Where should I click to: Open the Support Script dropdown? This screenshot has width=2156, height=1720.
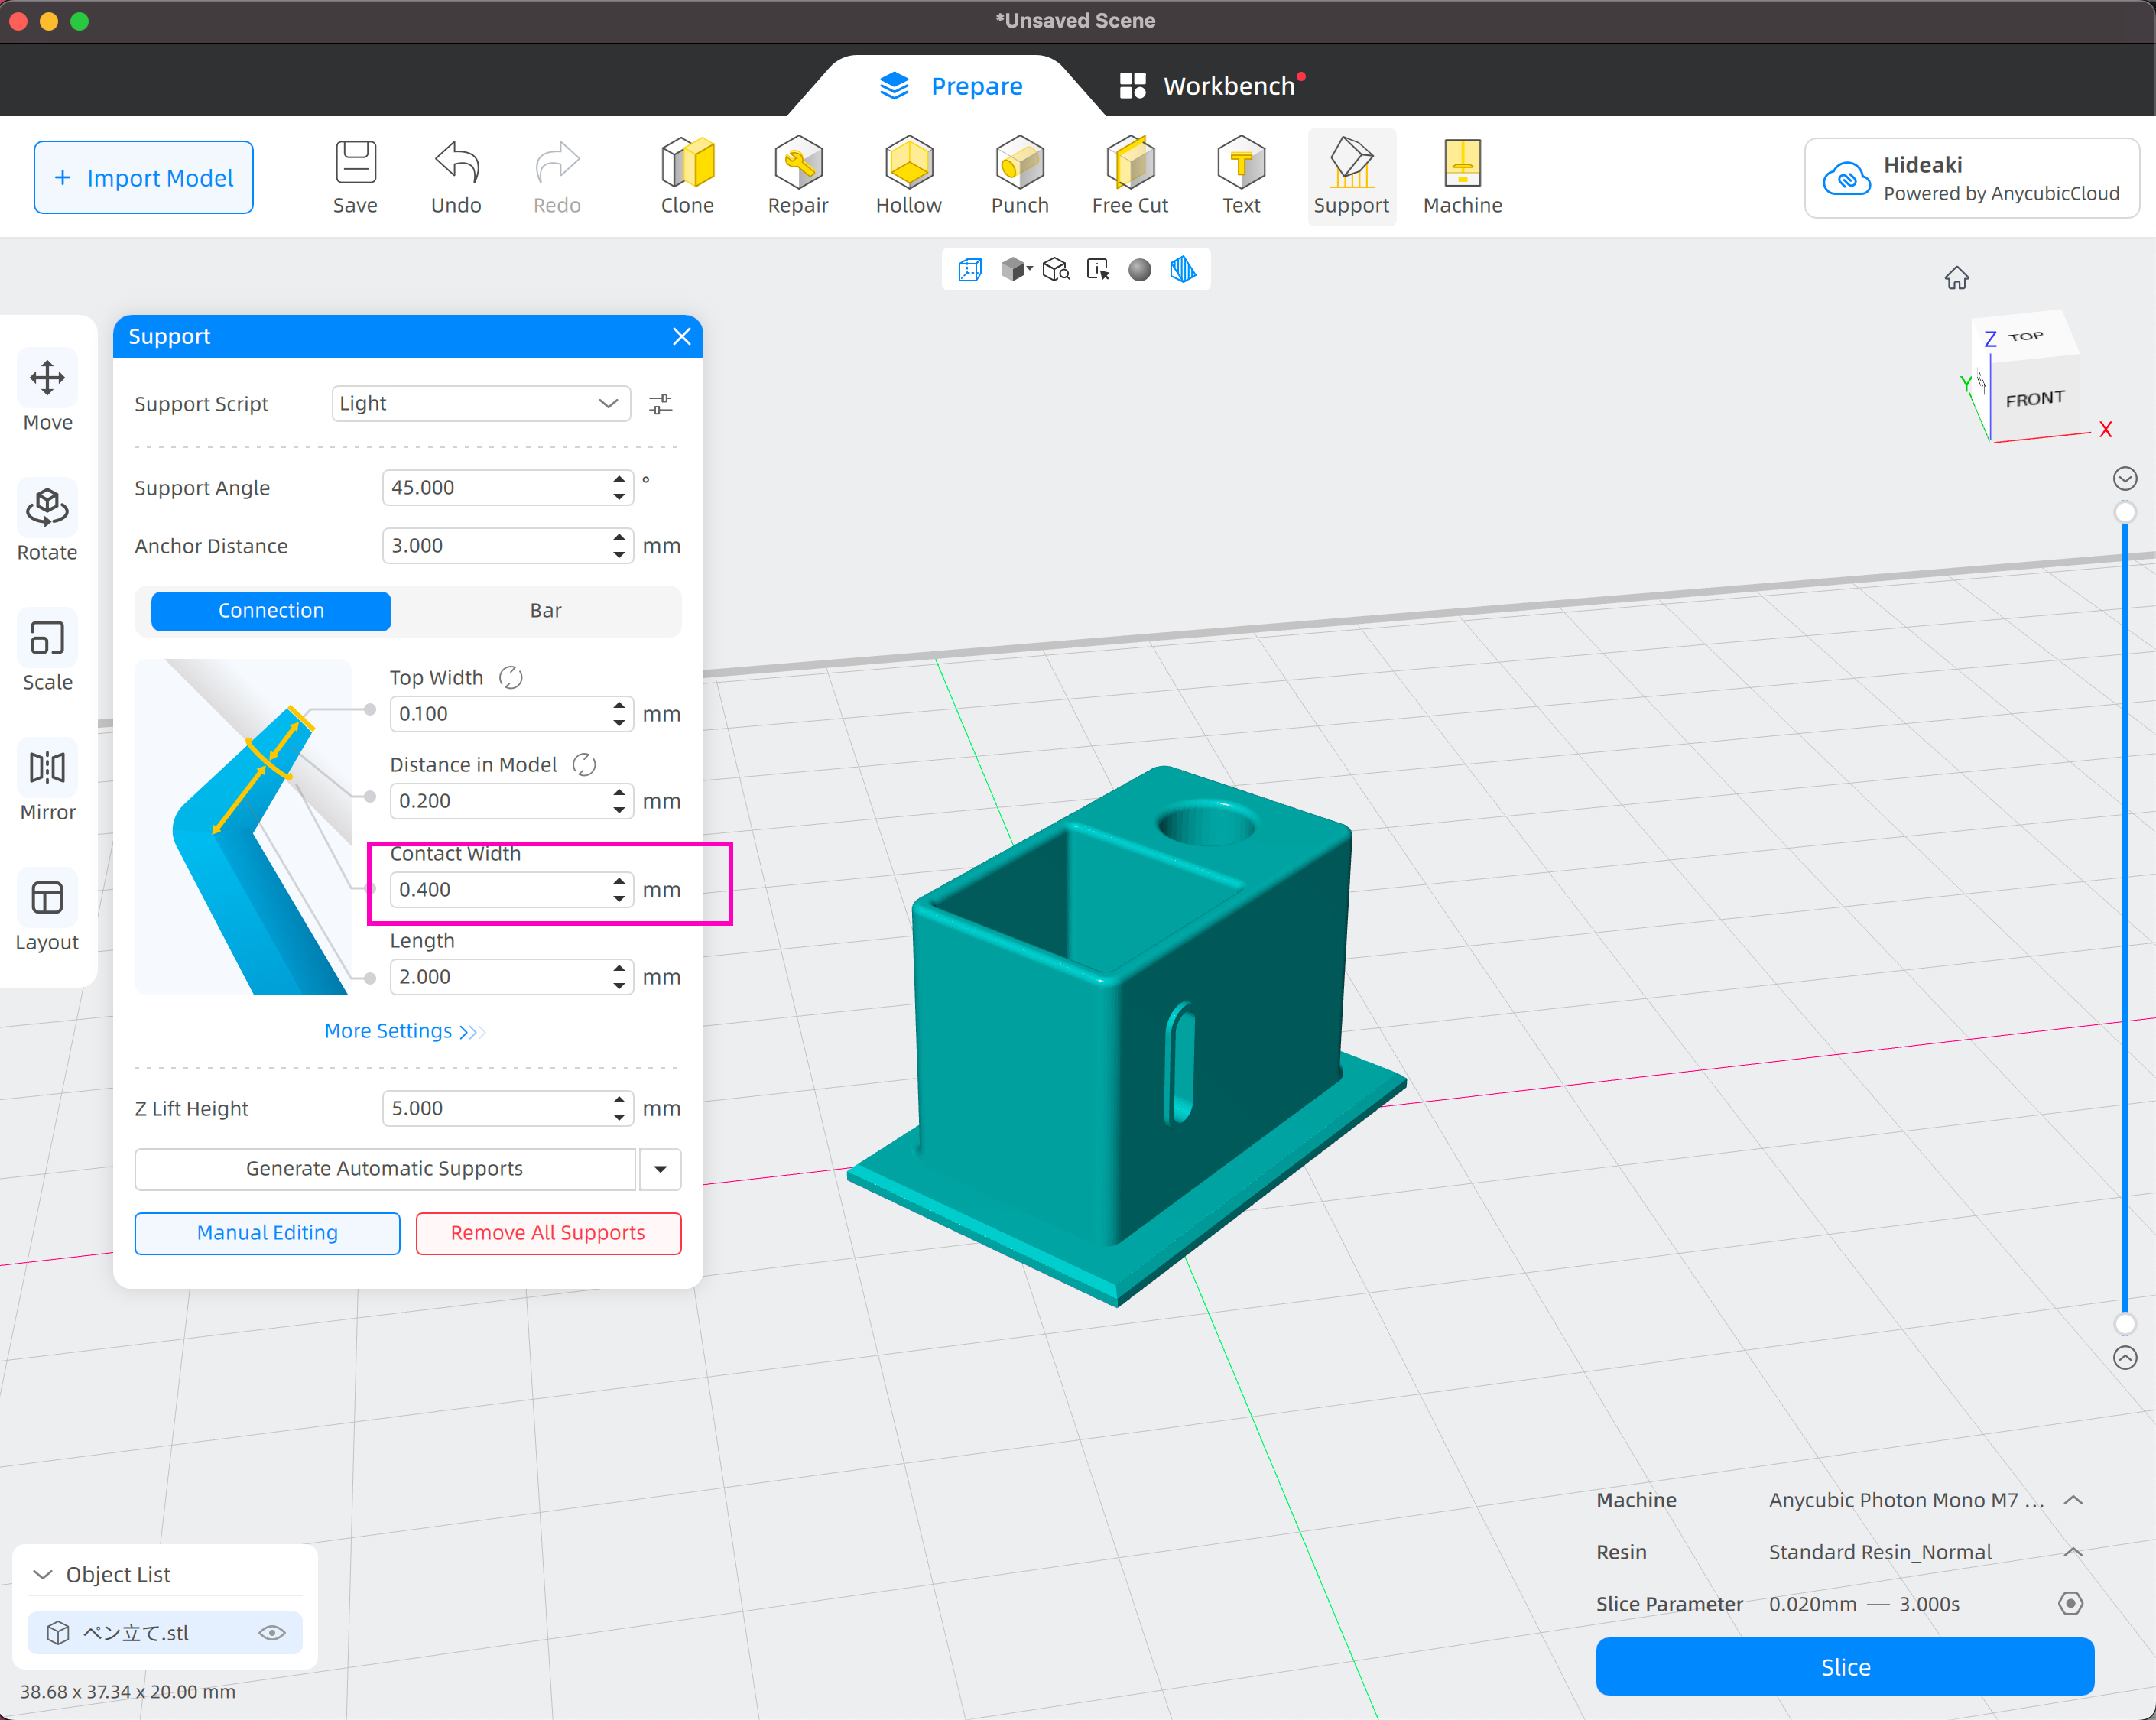[x=480, y=403]
